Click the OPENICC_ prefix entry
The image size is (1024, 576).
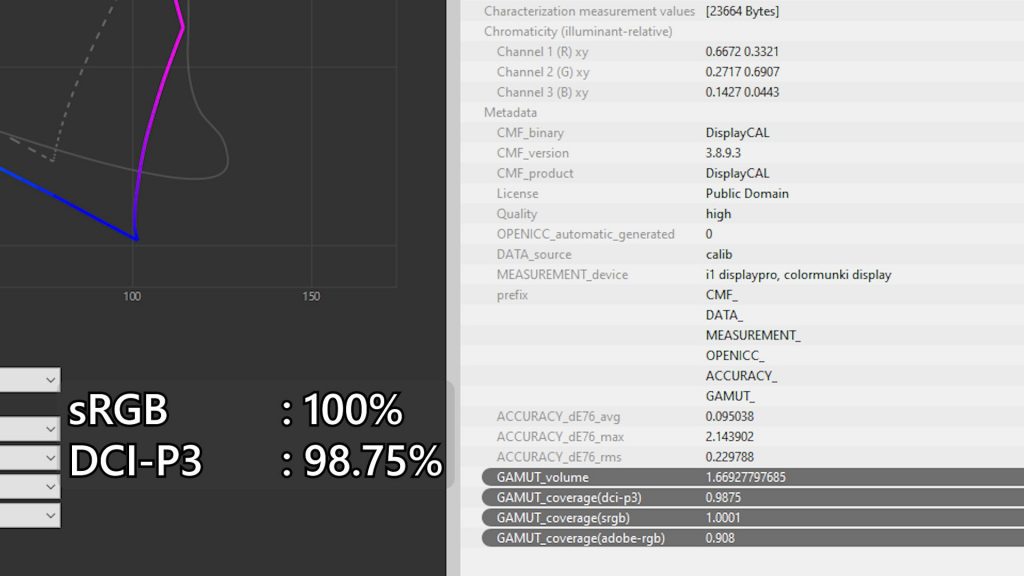tap(735, 355)
